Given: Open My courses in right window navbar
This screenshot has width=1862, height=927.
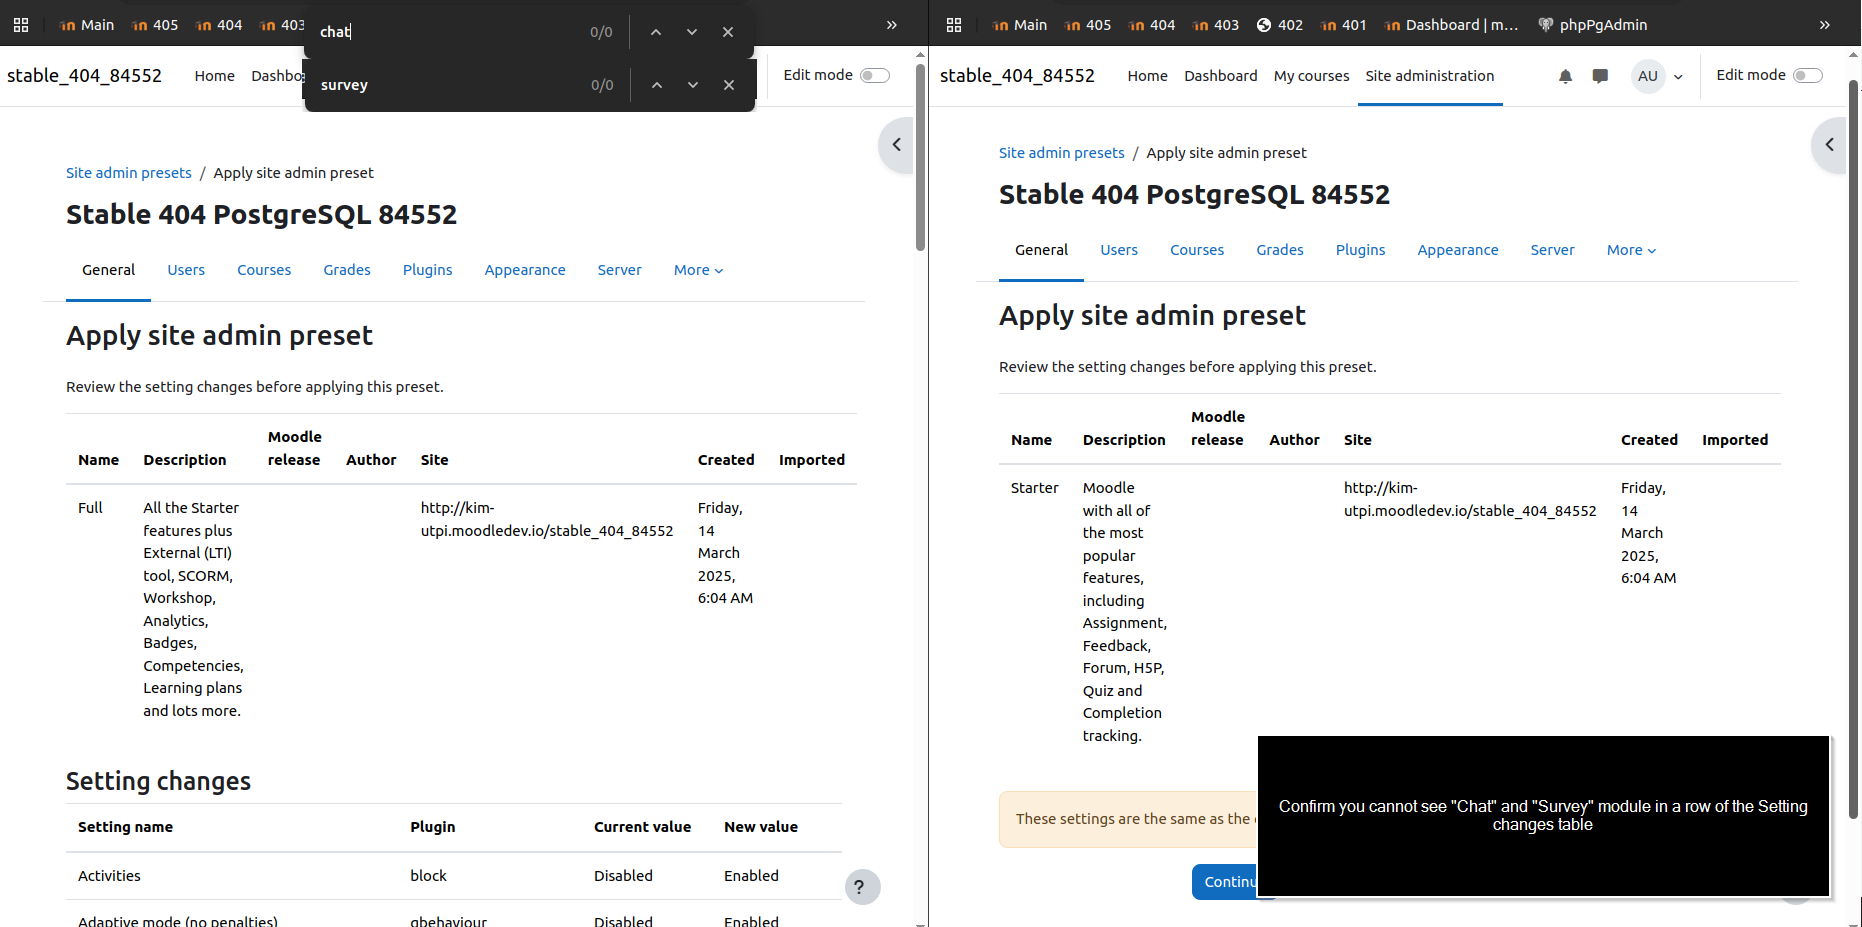Looking at the screenshot, I should coord(1312,76).
